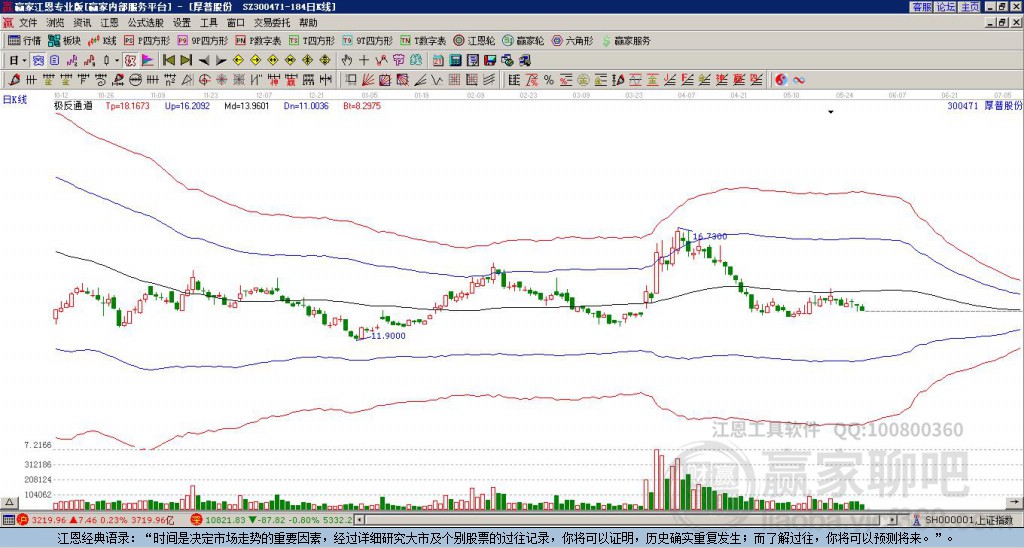Open the 板块 sector view

tap(64, 41)
